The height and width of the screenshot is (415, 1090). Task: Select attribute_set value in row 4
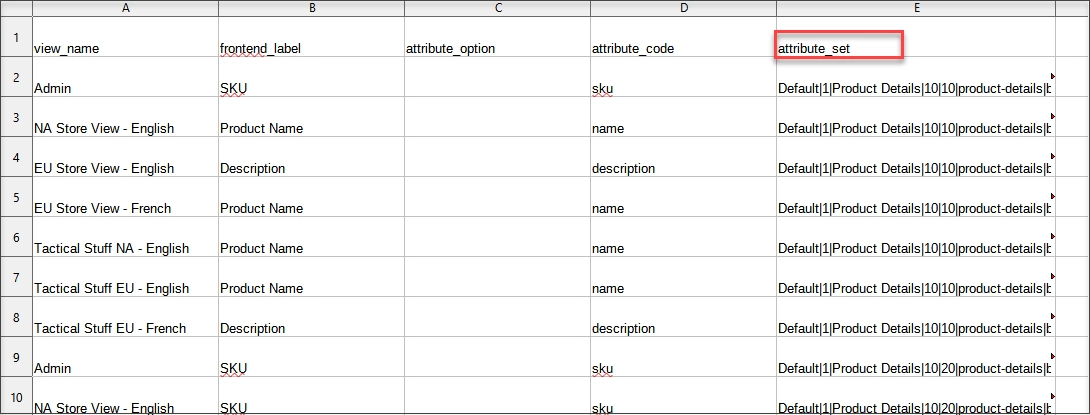(916, 156)
